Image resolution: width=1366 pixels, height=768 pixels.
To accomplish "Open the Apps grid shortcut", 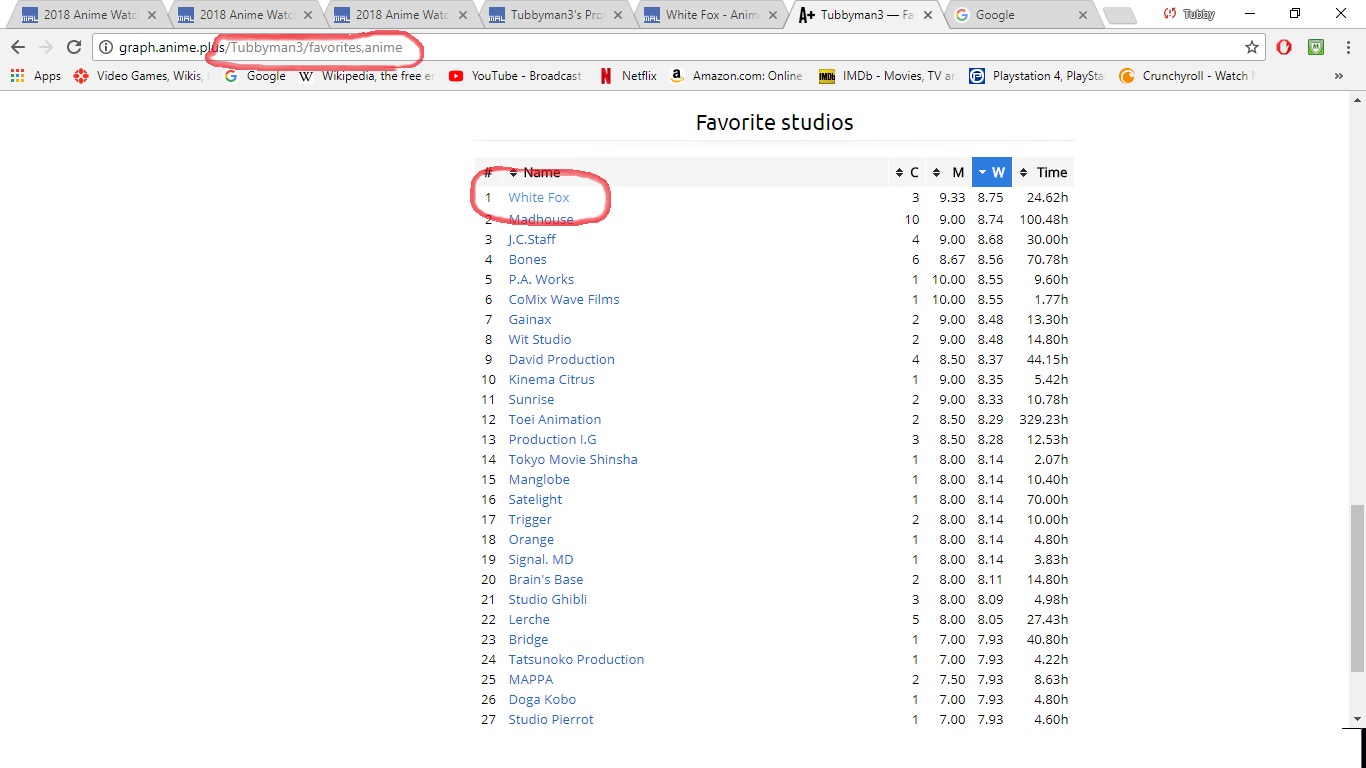I will coord(36,76).
